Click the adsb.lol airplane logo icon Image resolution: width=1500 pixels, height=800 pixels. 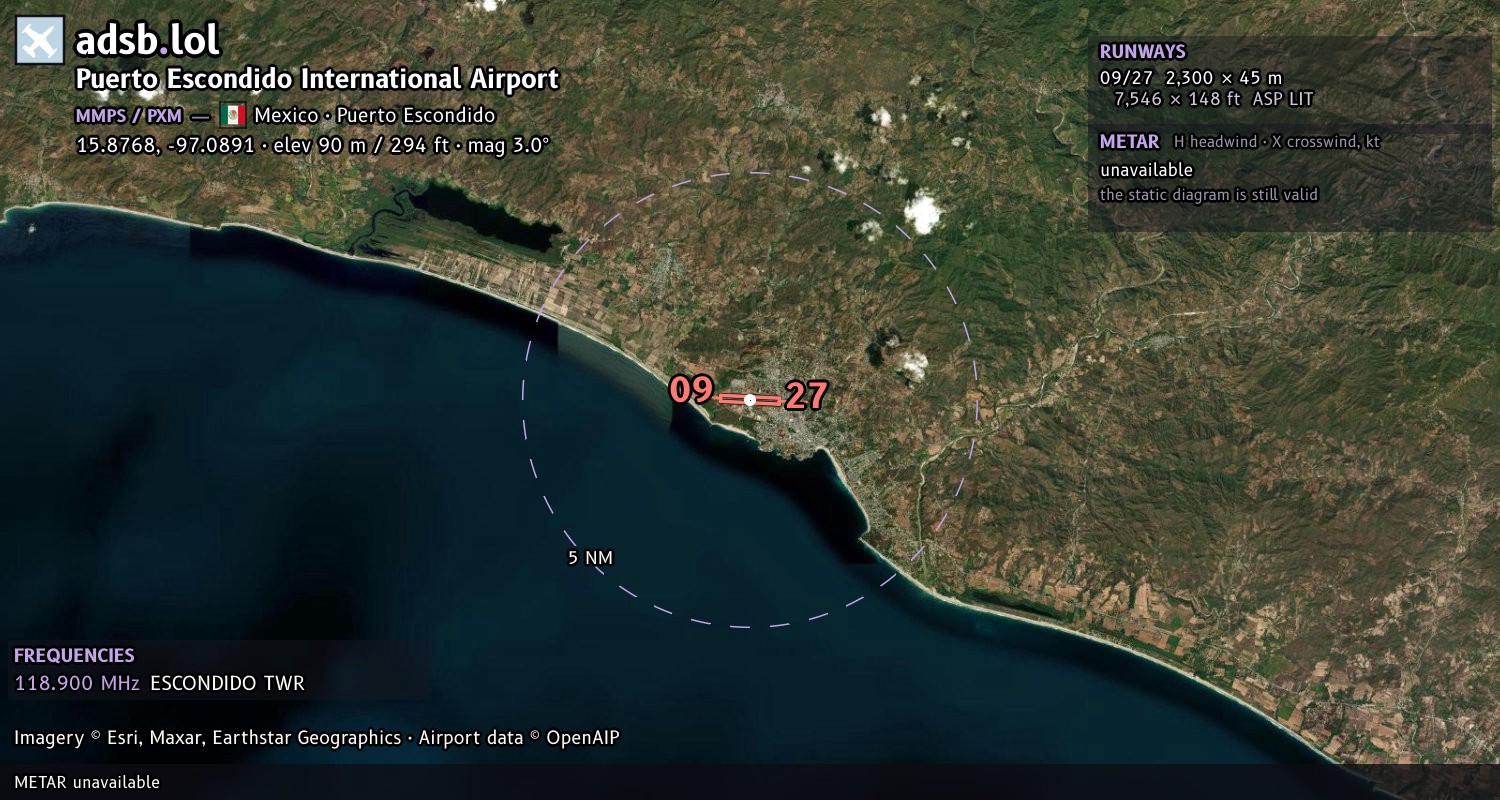[40, 41]
